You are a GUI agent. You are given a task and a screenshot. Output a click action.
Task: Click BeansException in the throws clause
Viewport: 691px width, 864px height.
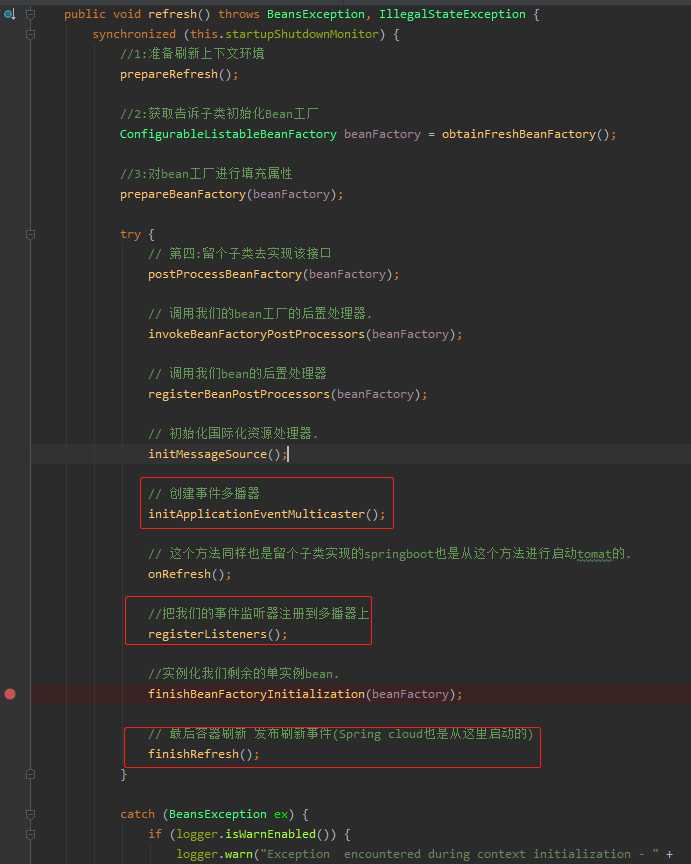[x=316, y=14]
